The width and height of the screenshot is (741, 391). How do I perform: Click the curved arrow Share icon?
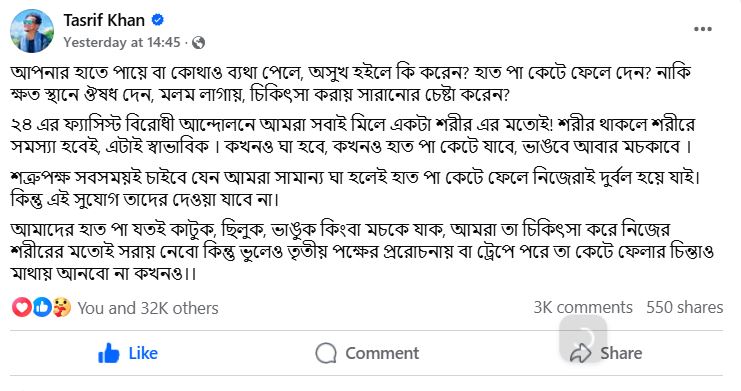click(x=580, y=353)
